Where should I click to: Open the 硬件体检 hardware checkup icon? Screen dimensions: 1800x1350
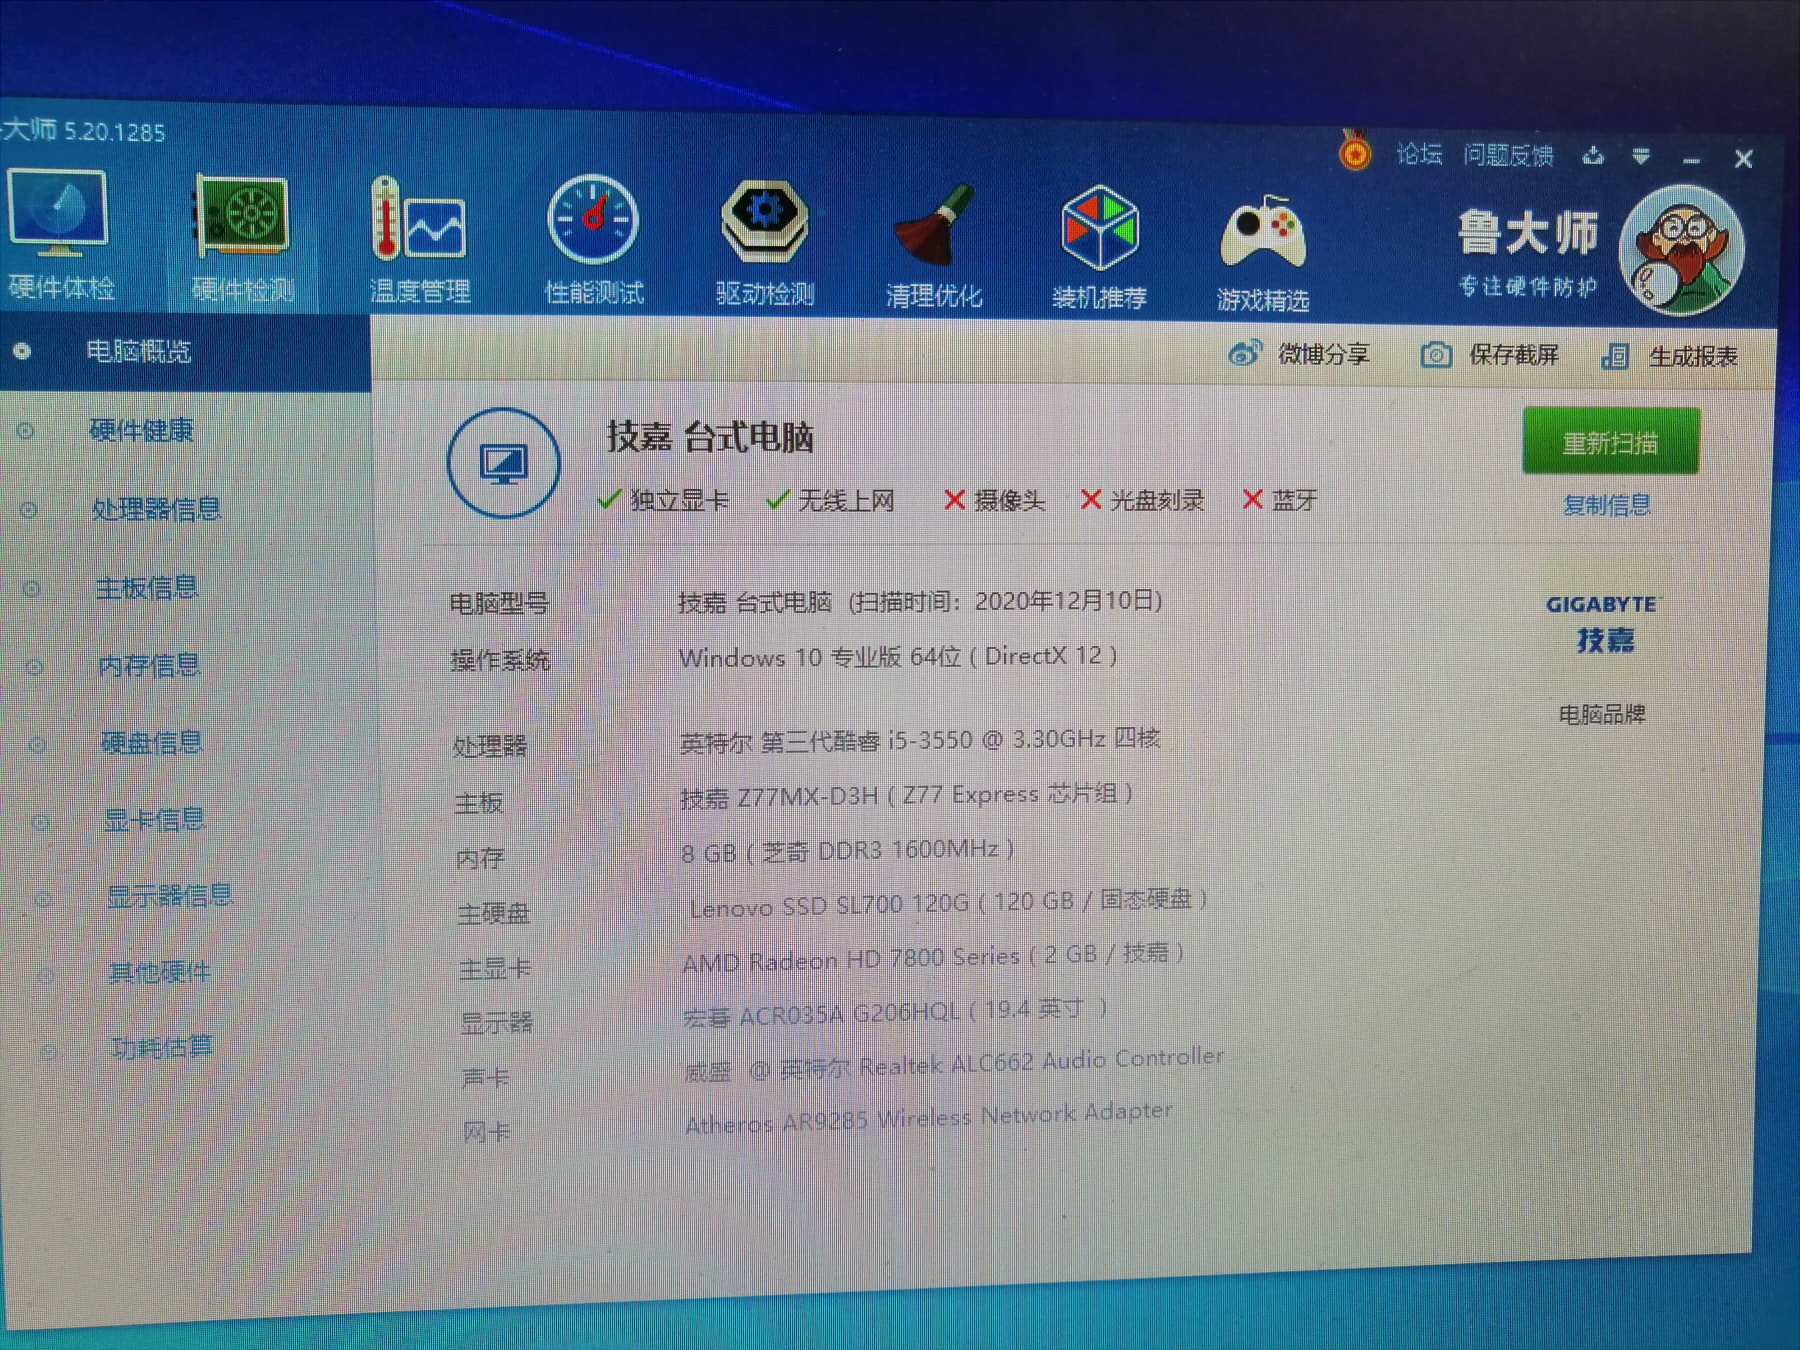[58, 216]
